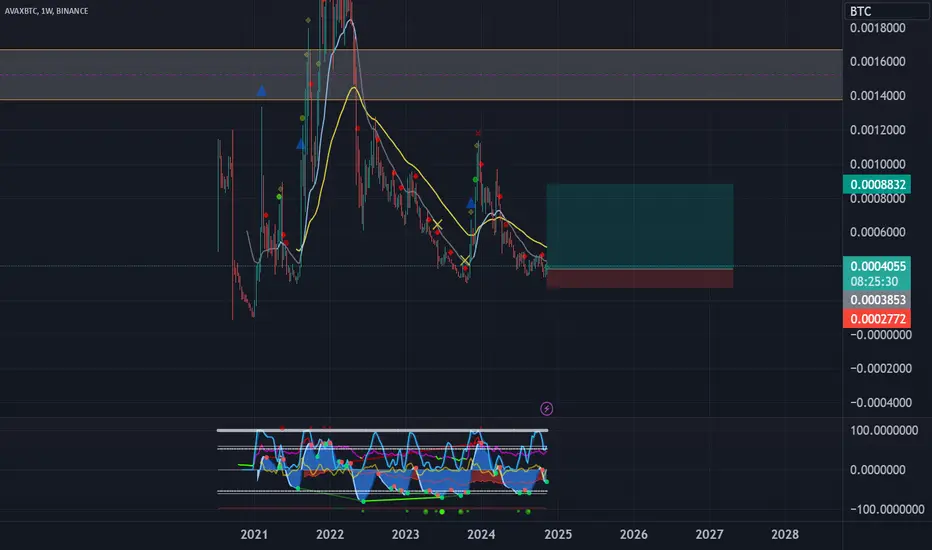Click the current price label 0.0004055

click(877, 266)
